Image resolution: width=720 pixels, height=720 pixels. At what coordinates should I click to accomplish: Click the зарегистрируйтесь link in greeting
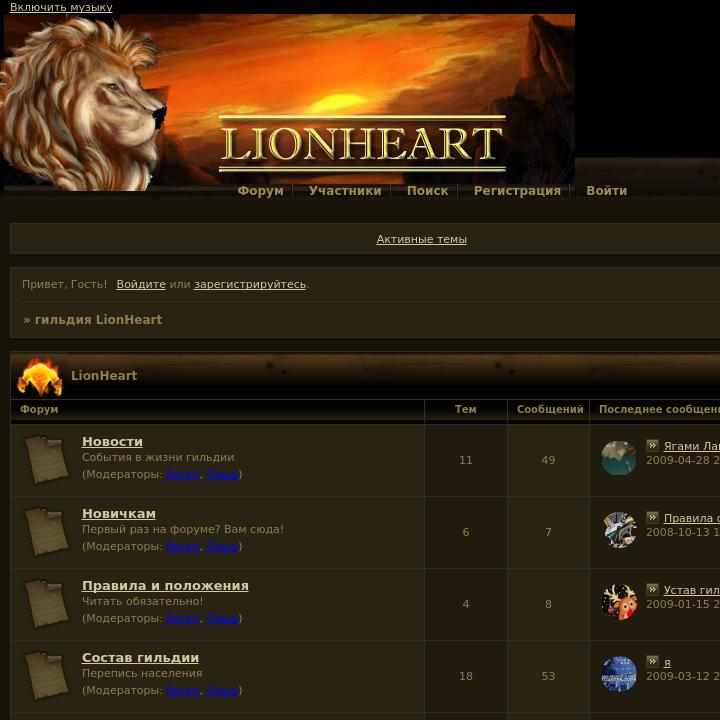point(250,284)
